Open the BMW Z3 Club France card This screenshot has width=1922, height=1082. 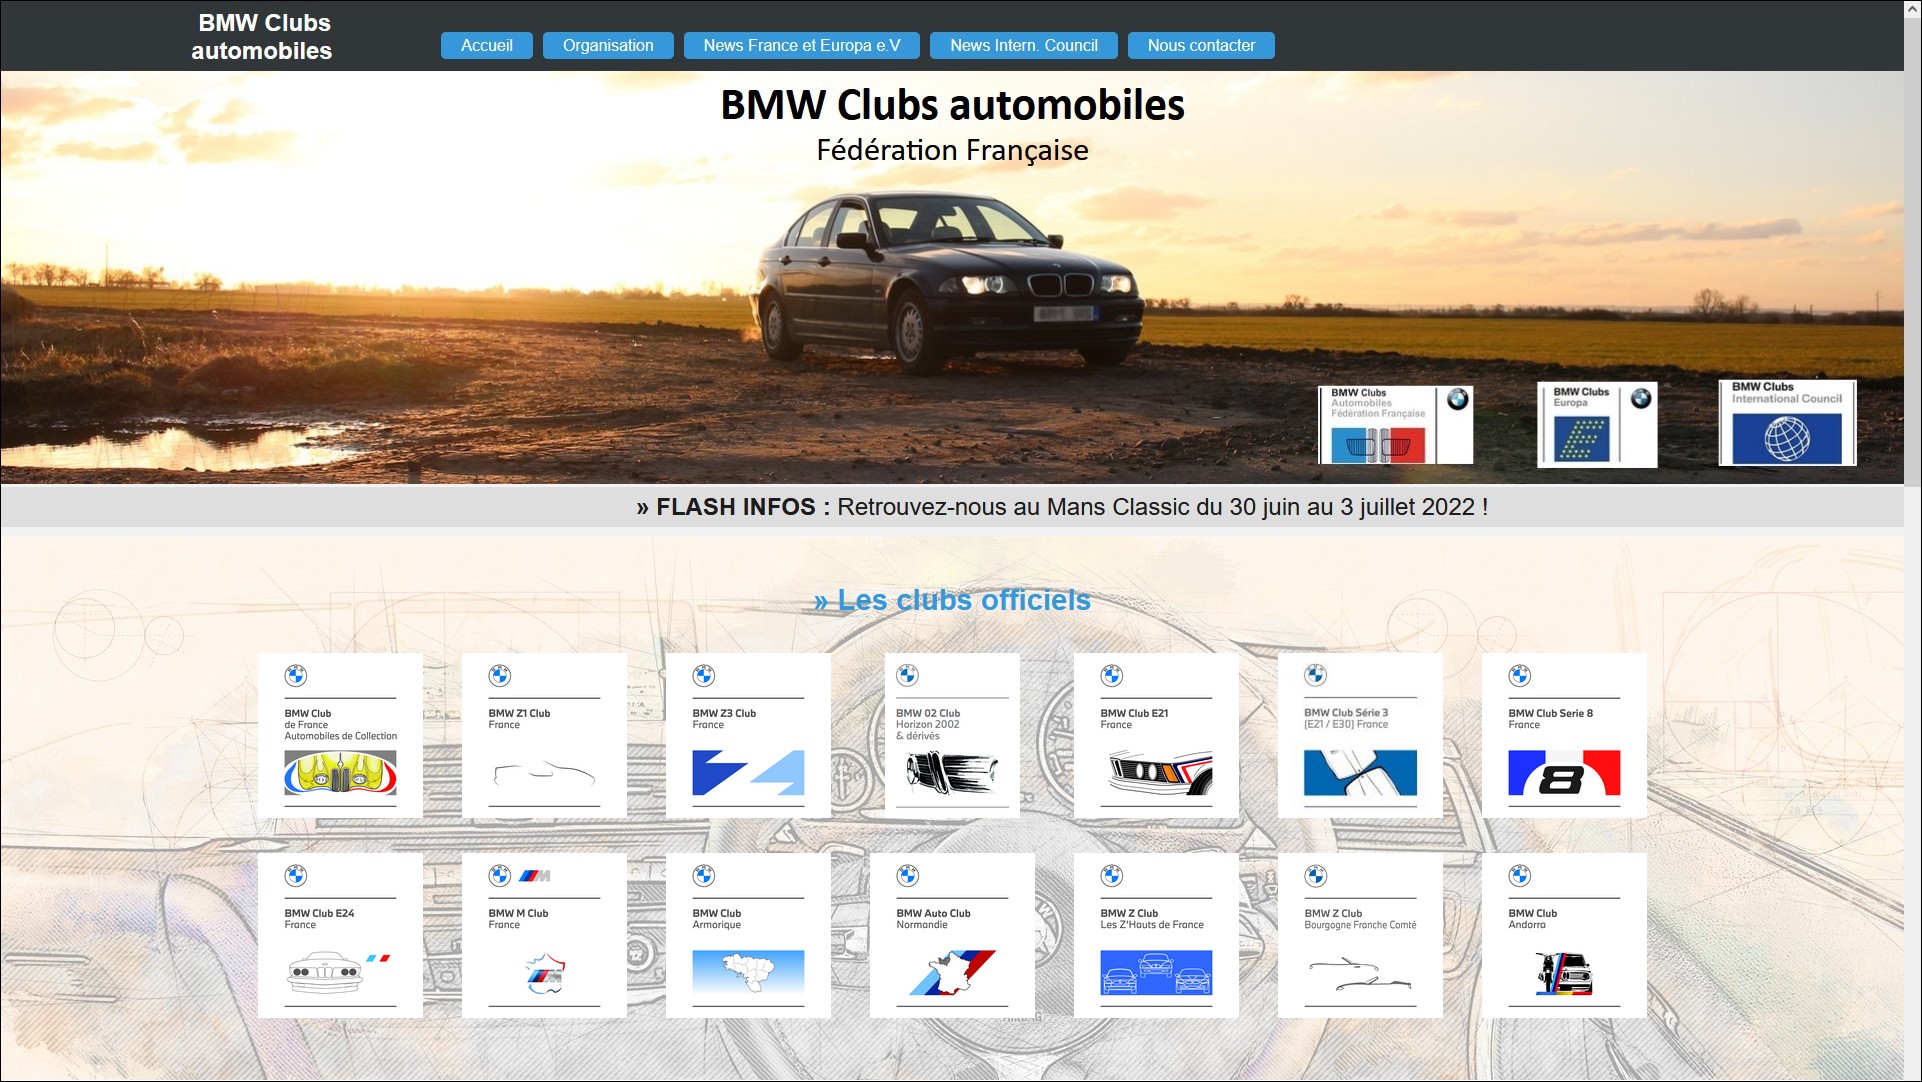pyautogui.click(x=748, y=735)
